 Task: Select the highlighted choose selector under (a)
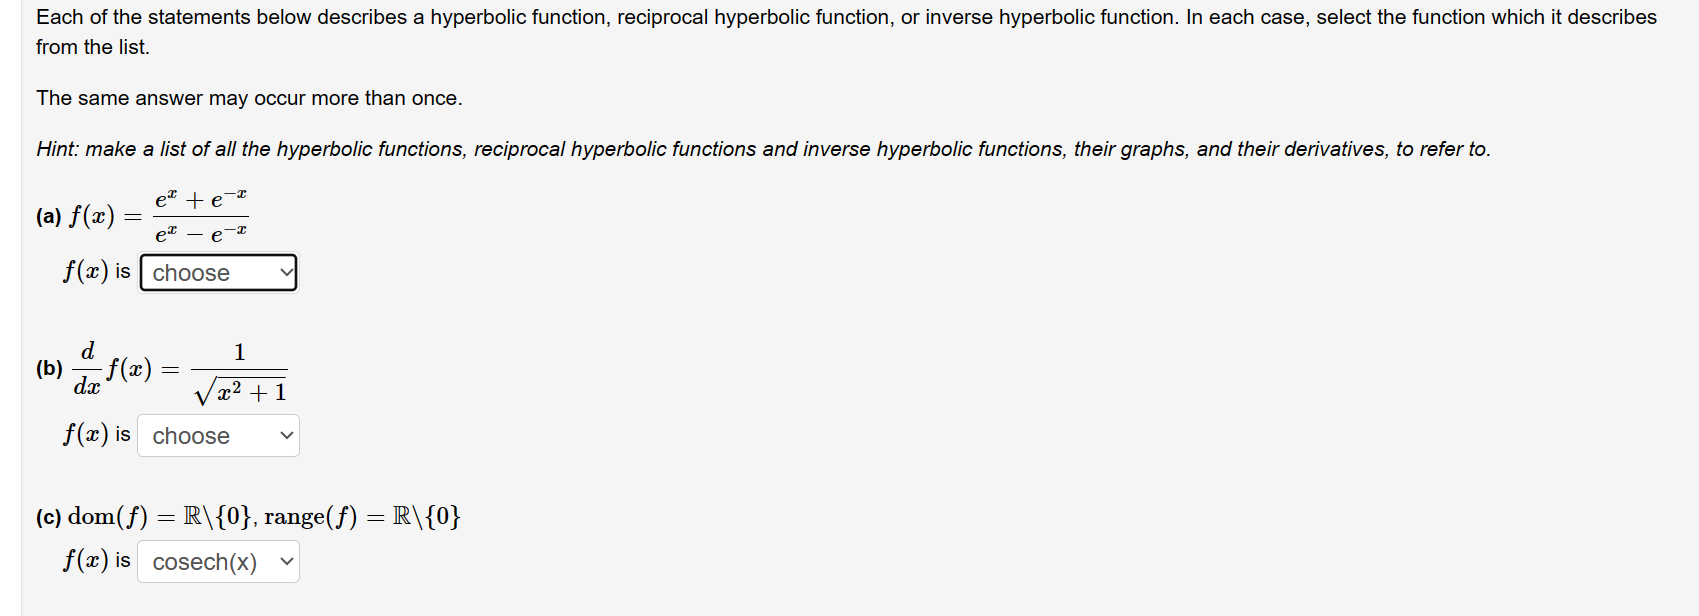(x=218, y=272)
